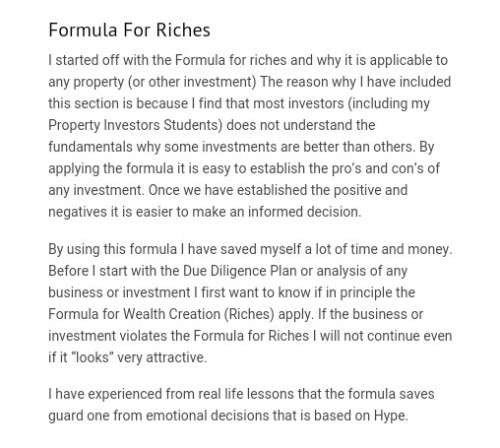
Task: Click the phrase '(or other investment)'
Action: 192,82
